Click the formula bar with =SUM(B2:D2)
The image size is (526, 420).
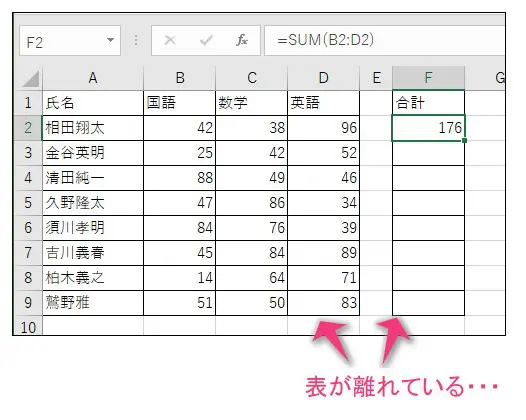tap(384, 41)
